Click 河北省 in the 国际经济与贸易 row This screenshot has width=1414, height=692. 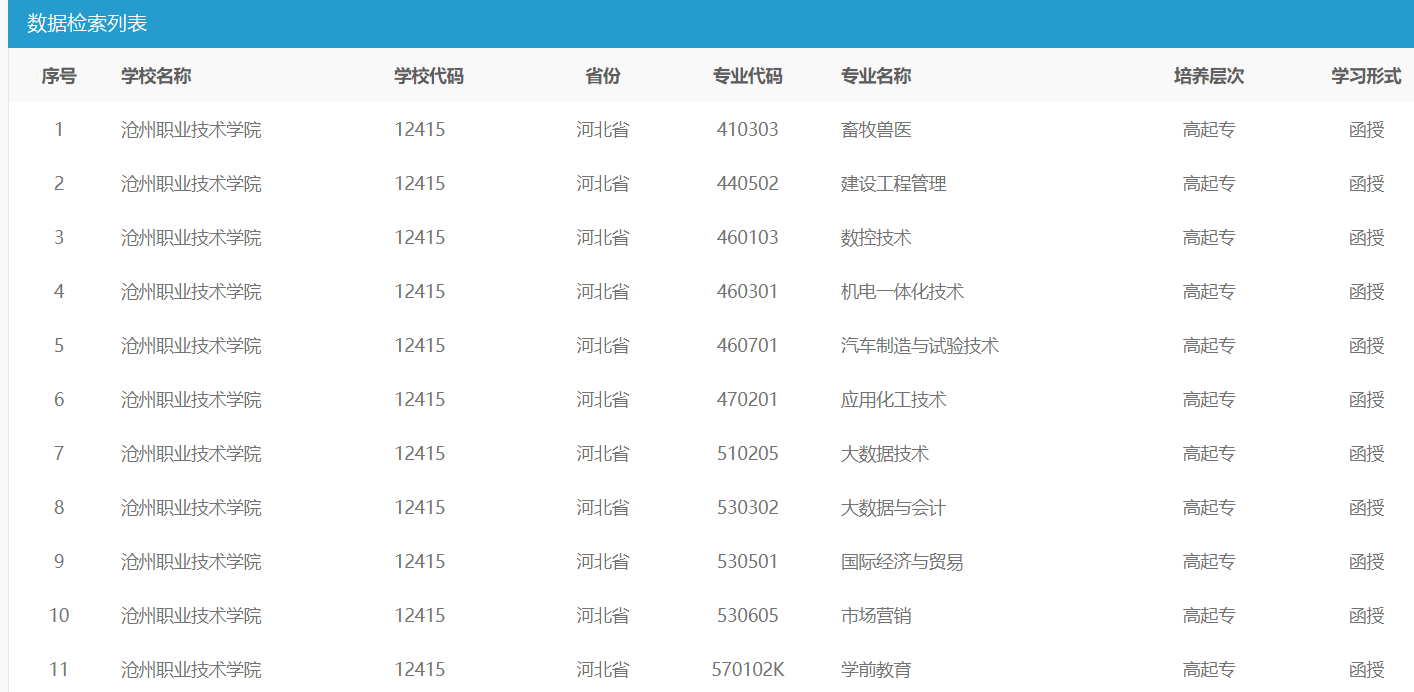603,562
